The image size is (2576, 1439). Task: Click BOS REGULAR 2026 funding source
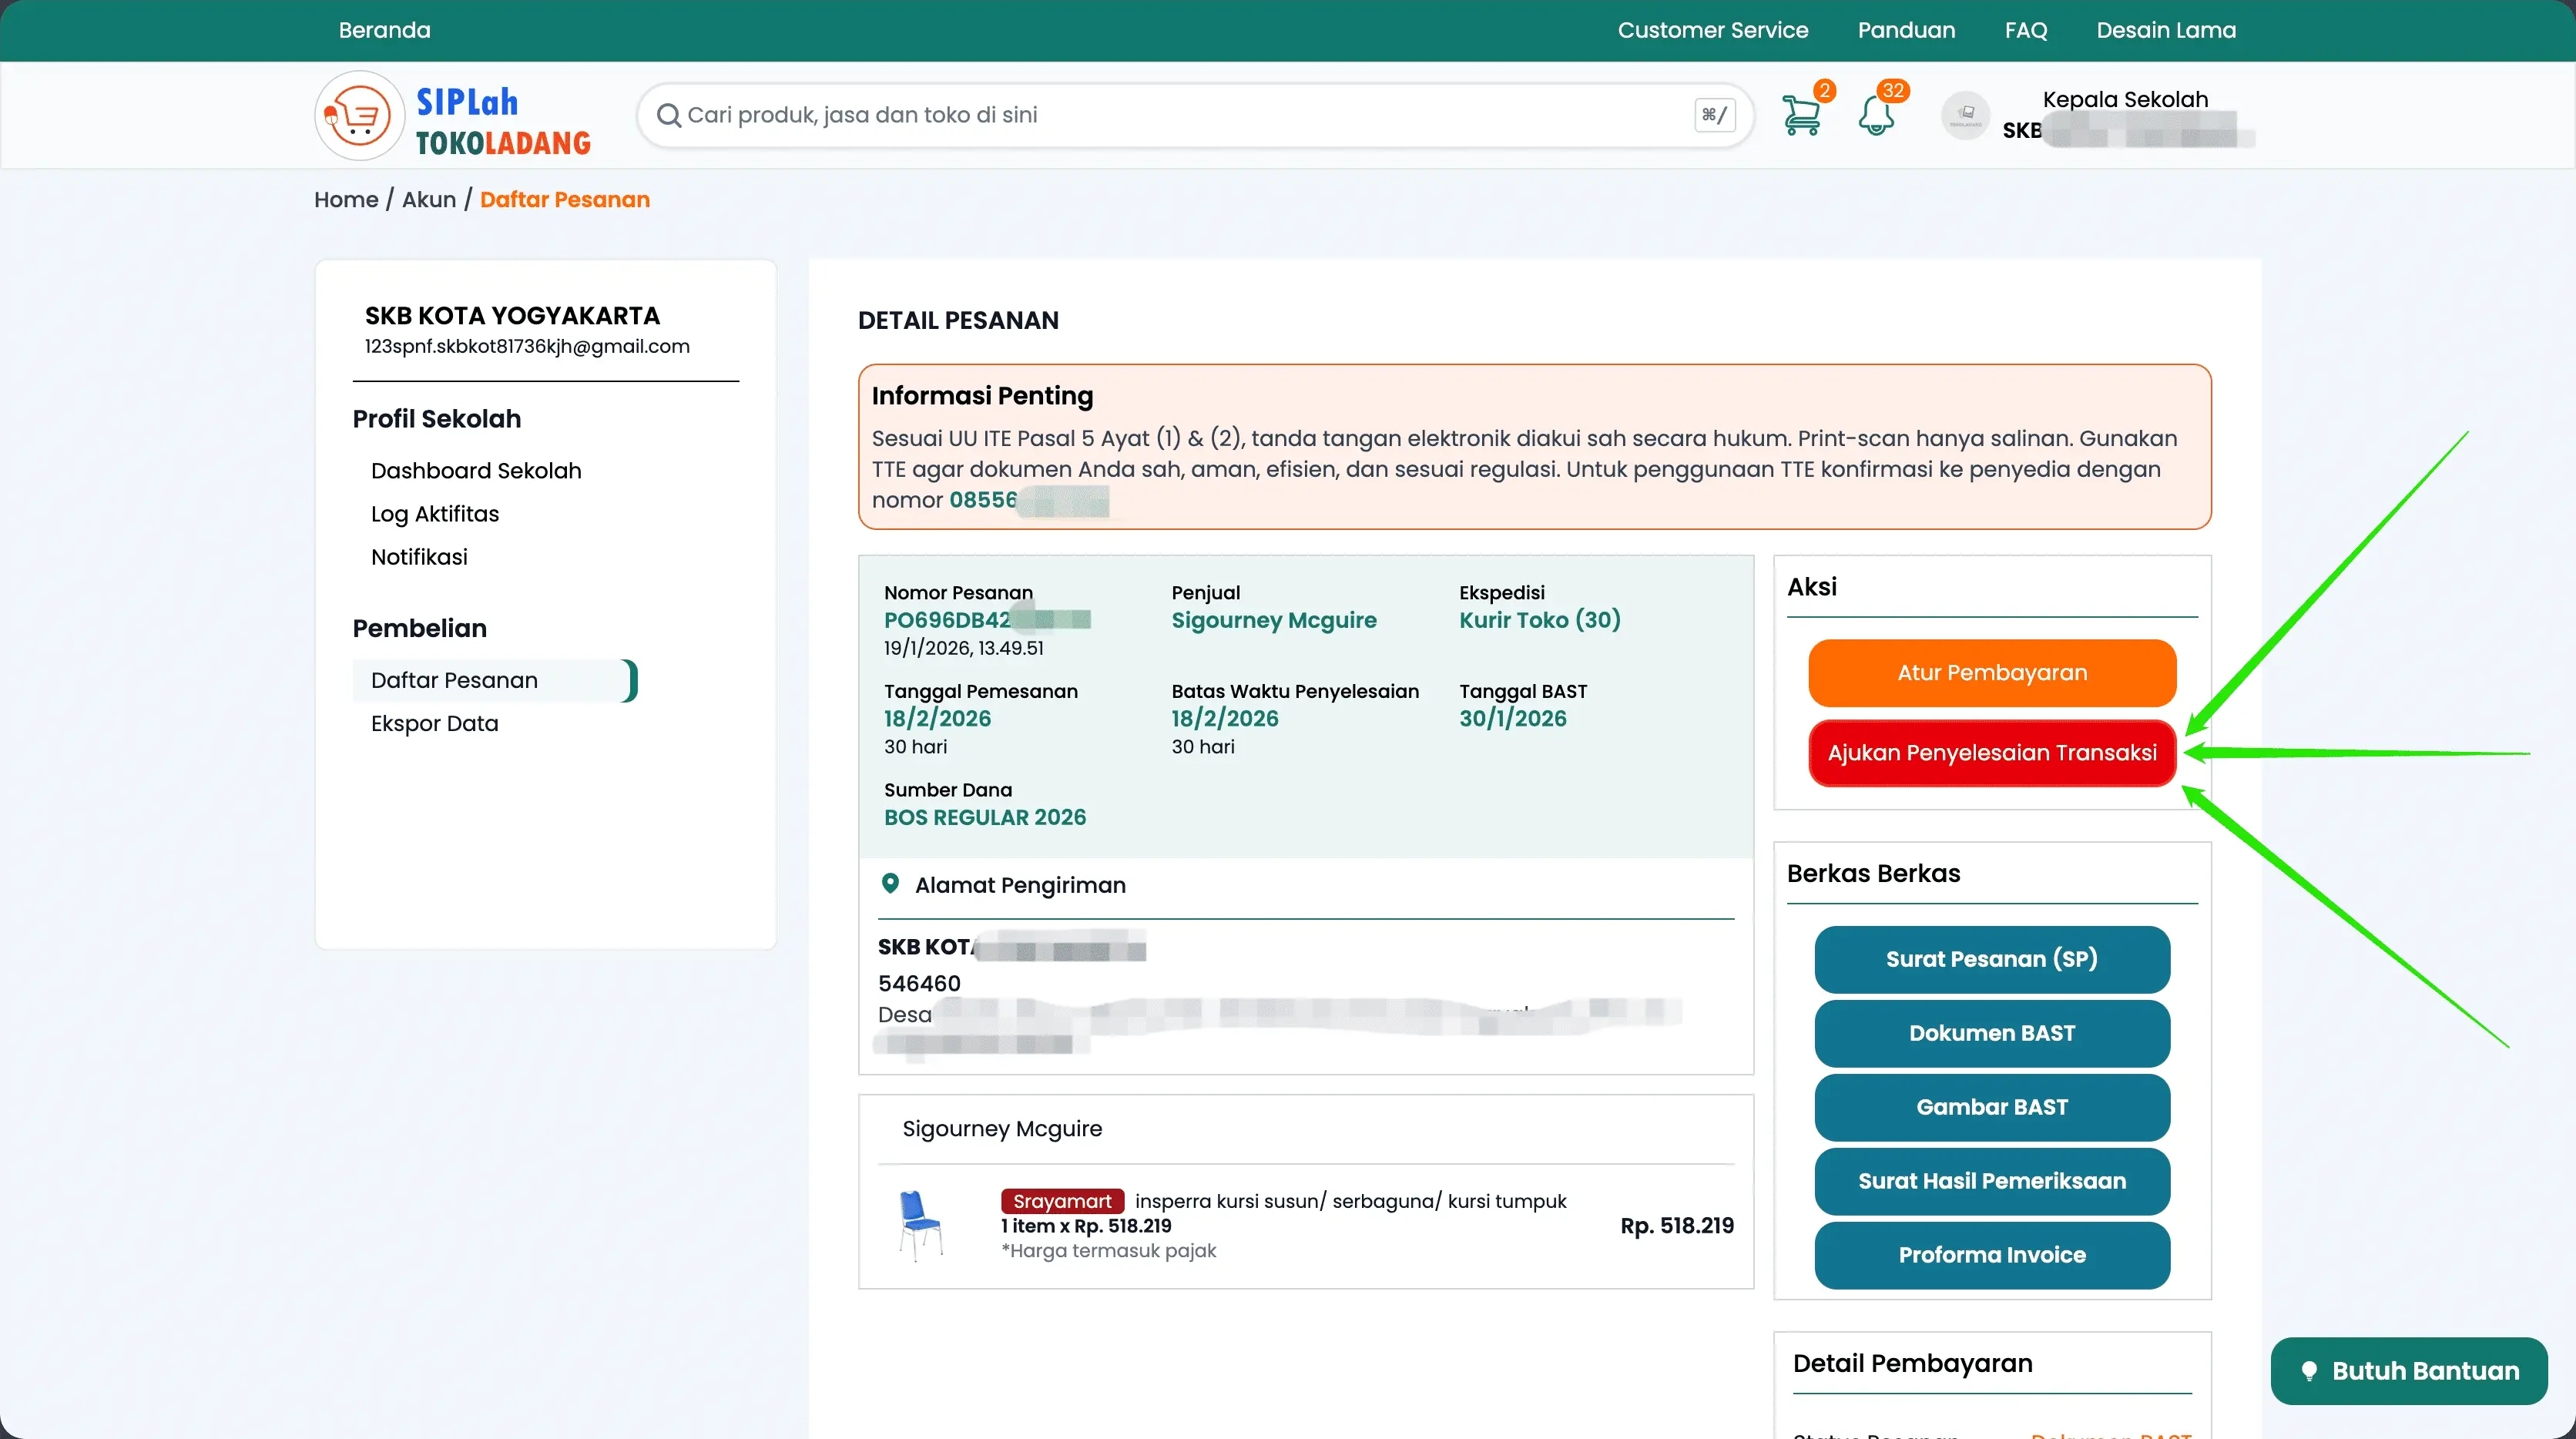985,817
